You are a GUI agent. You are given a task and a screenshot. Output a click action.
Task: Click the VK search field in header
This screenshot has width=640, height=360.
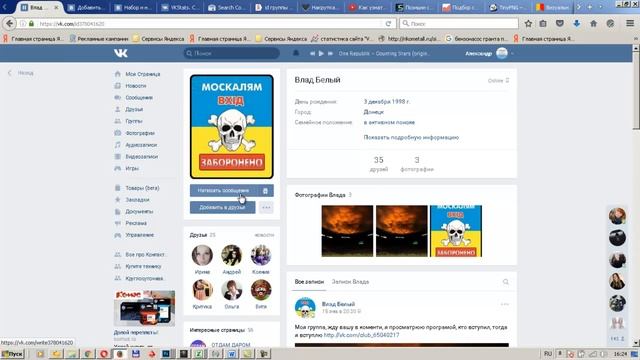231,53
